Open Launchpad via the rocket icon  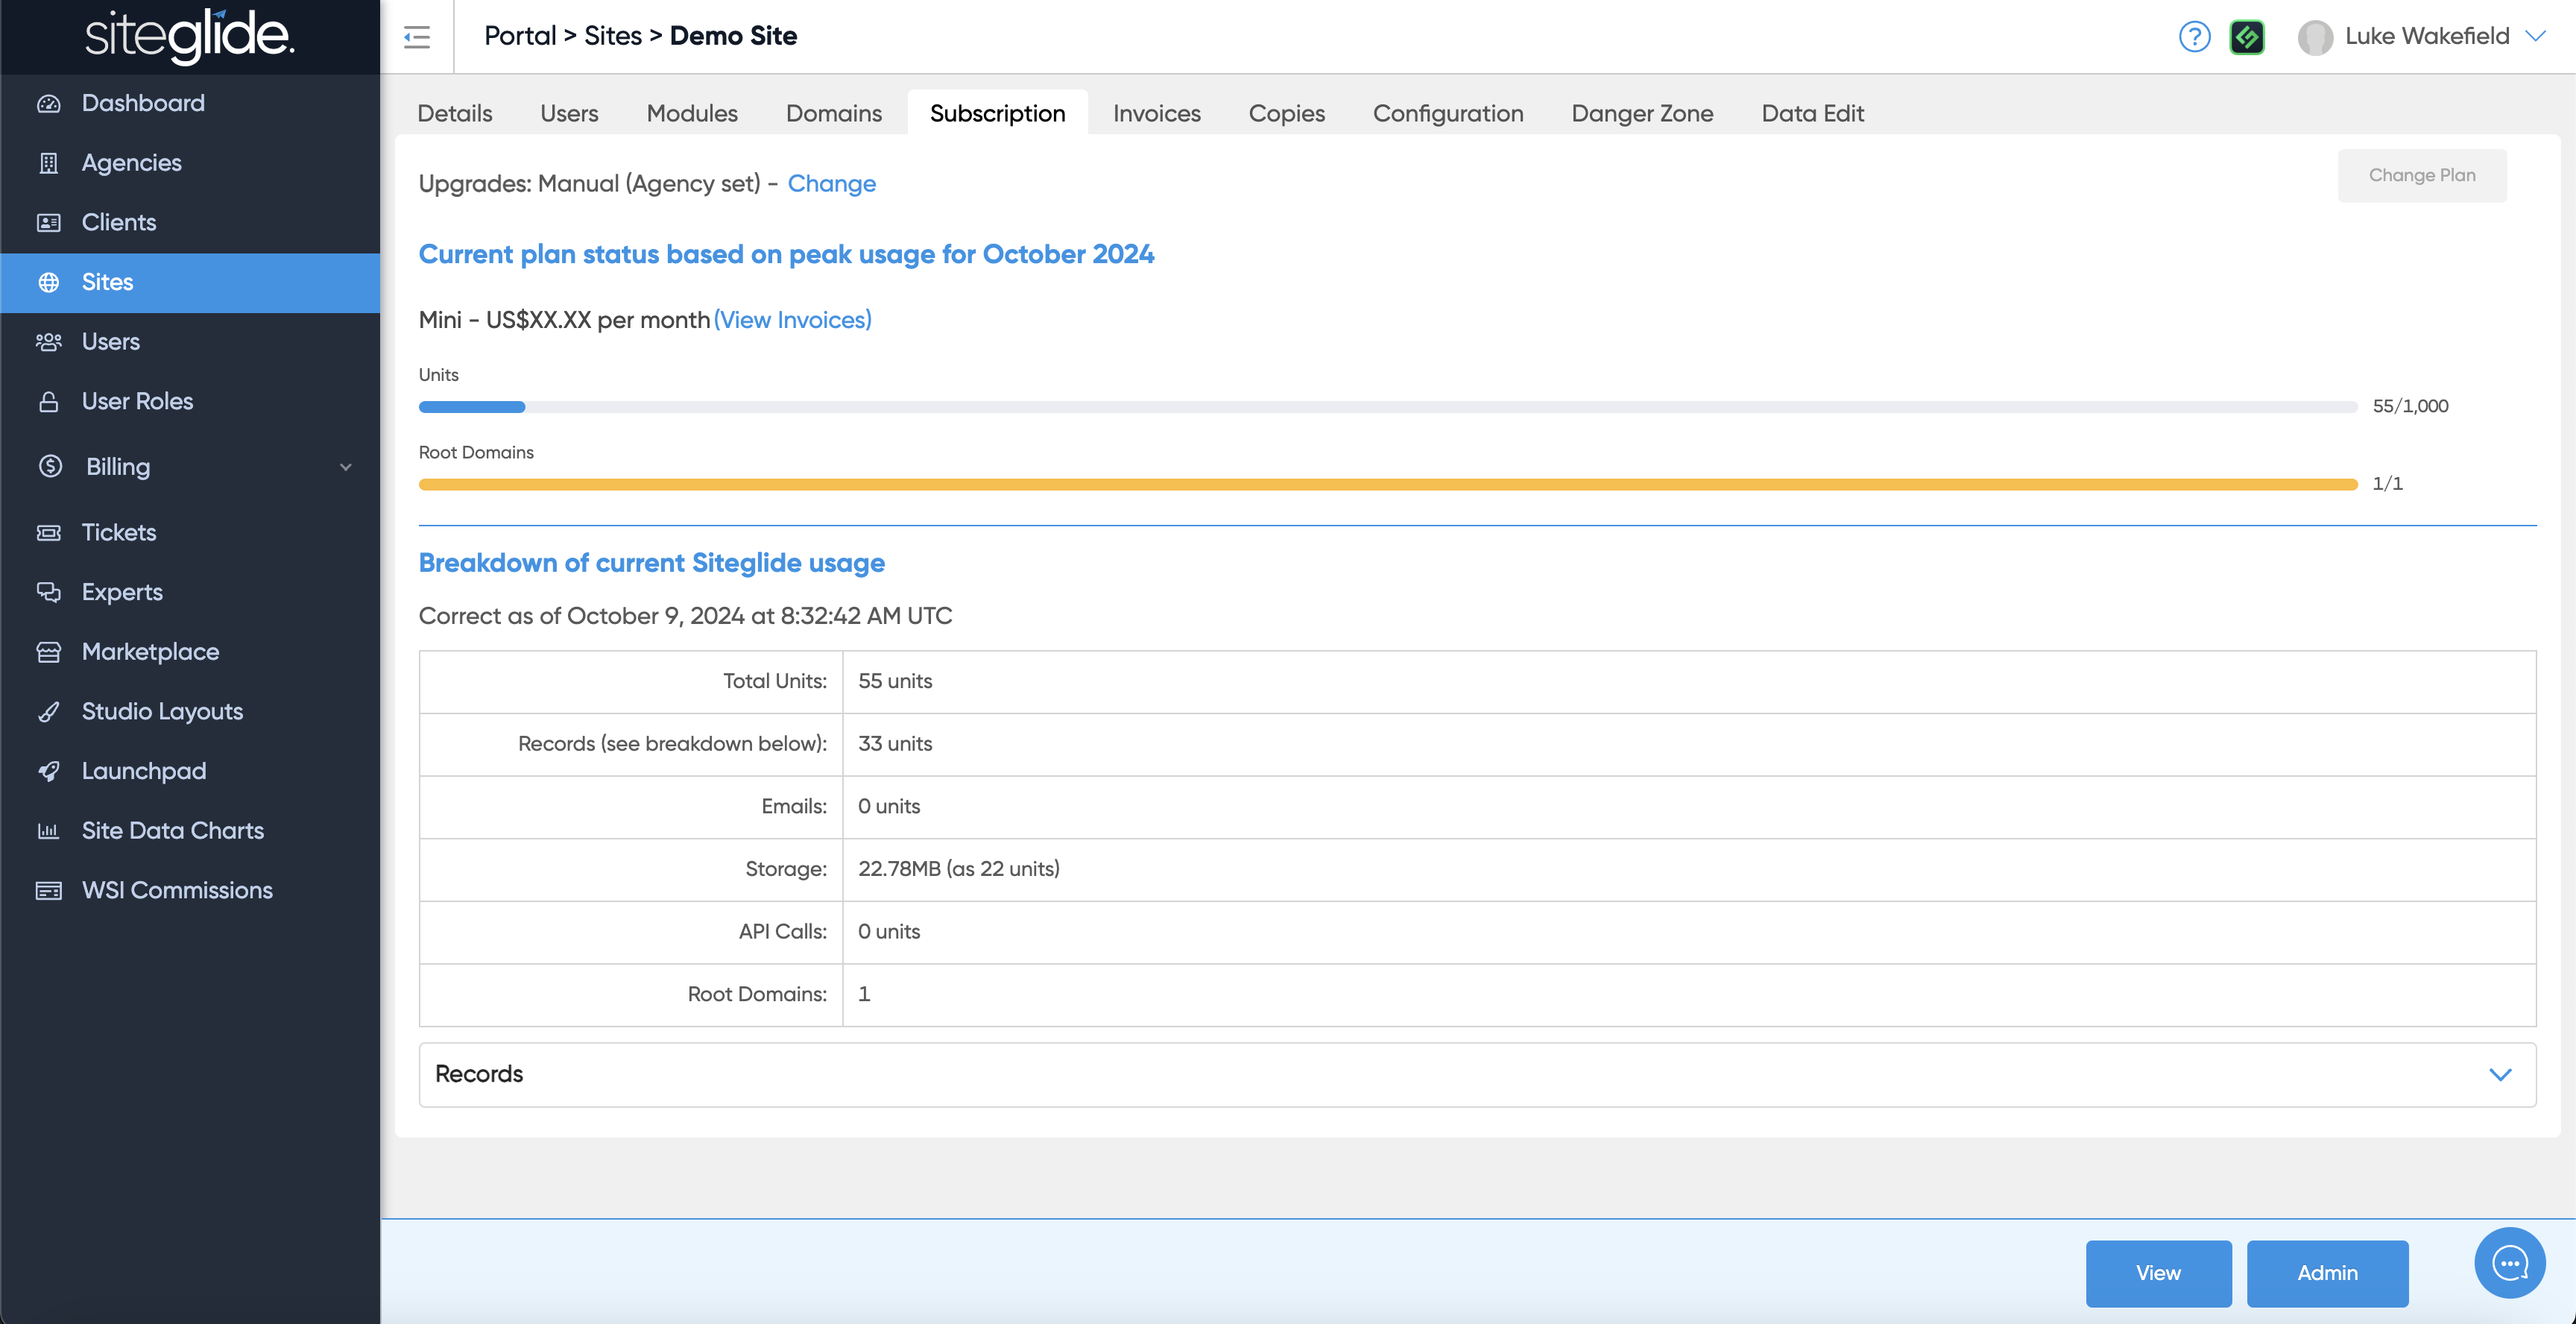(48, 771)
